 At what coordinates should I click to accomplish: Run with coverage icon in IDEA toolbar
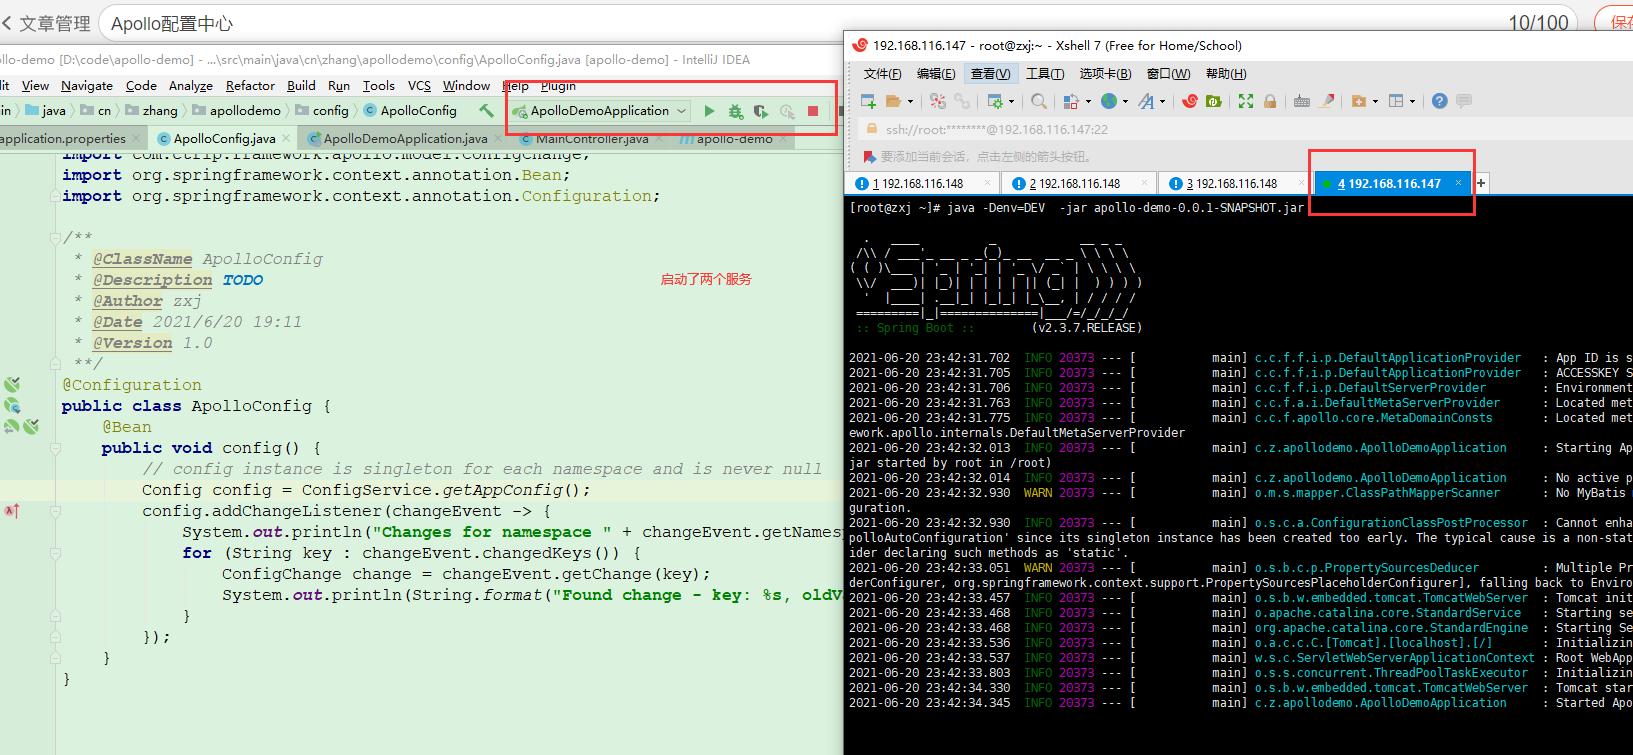point(761,111)
